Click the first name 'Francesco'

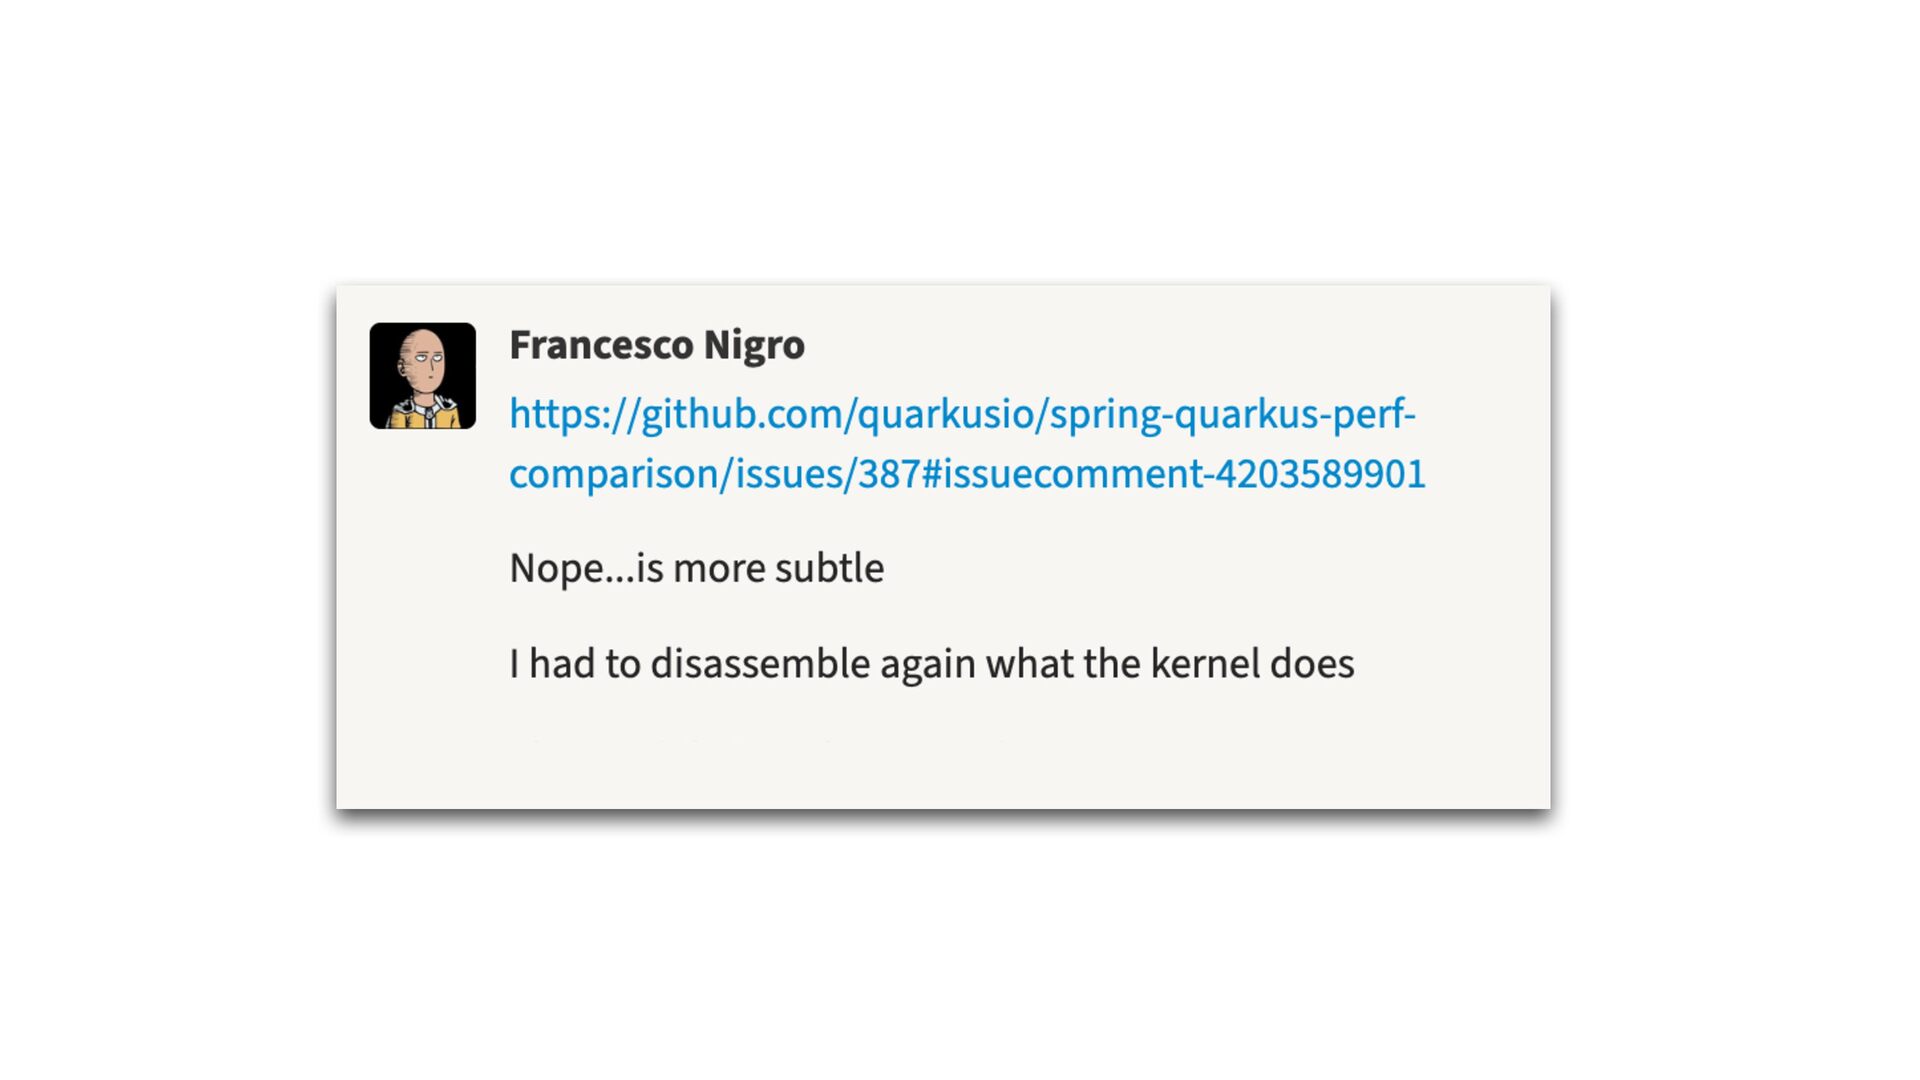[601, 345]
